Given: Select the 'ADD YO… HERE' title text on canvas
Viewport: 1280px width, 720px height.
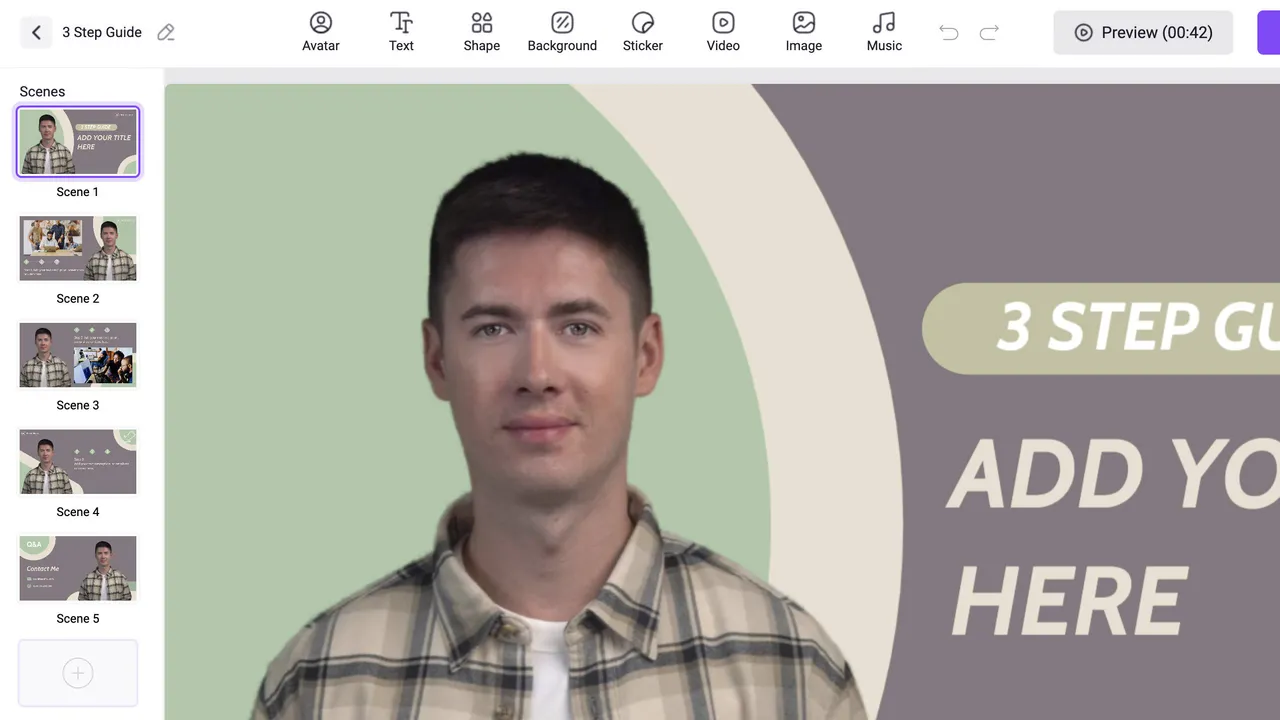Looking at the screenshot, I should 1113,535.
